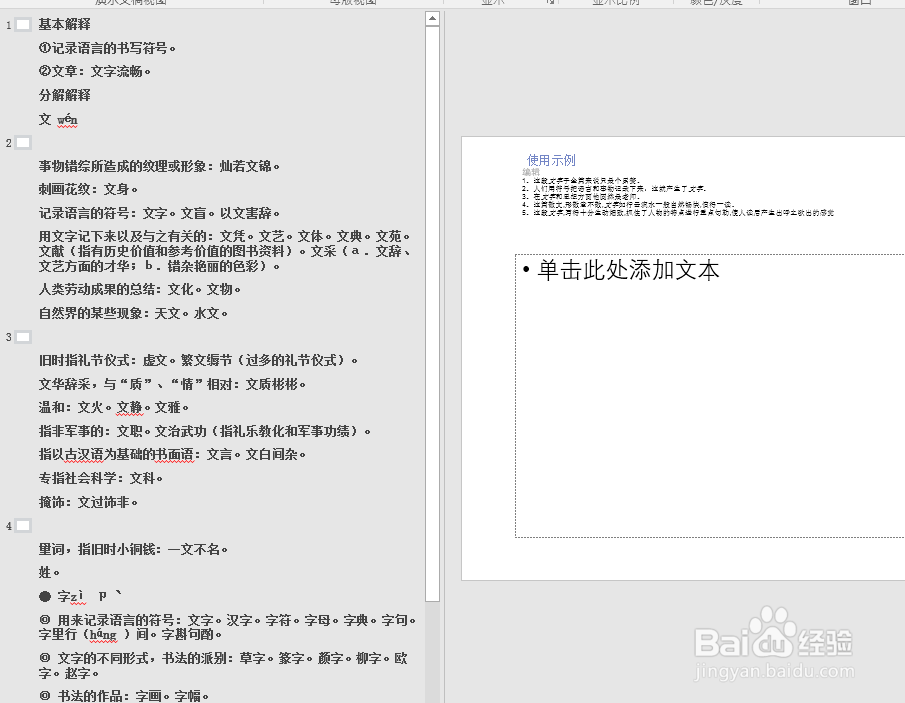Click outline line '事物错综所造成的纹理或形象：灿若文锦。'
This screenshot has height=703, width=905.
click(159, 166)
